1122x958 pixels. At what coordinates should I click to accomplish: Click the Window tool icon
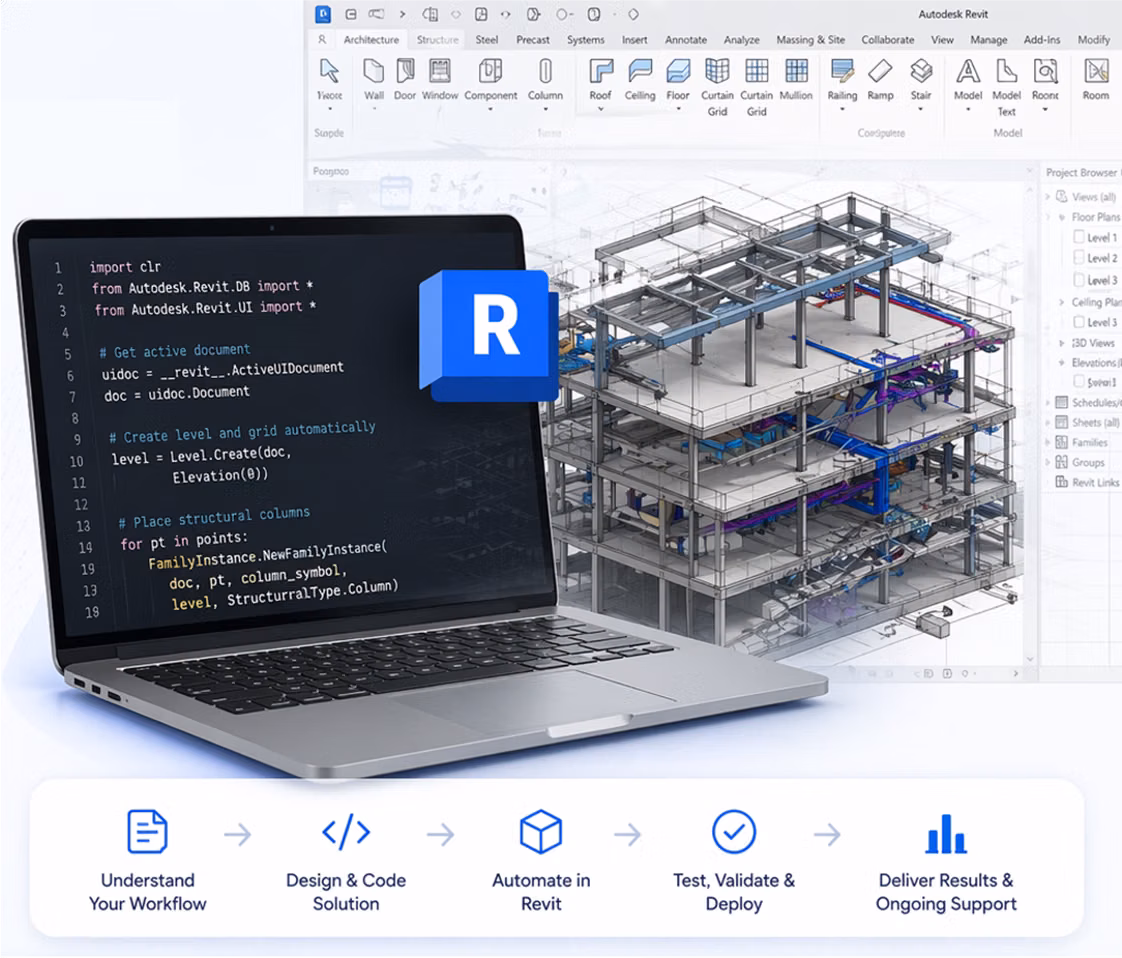pos(439,72)
